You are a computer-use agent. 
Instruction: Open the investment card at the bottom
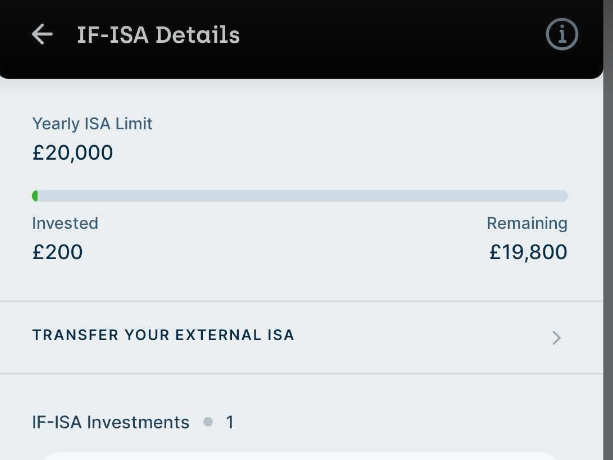click(x=300, y=454)
